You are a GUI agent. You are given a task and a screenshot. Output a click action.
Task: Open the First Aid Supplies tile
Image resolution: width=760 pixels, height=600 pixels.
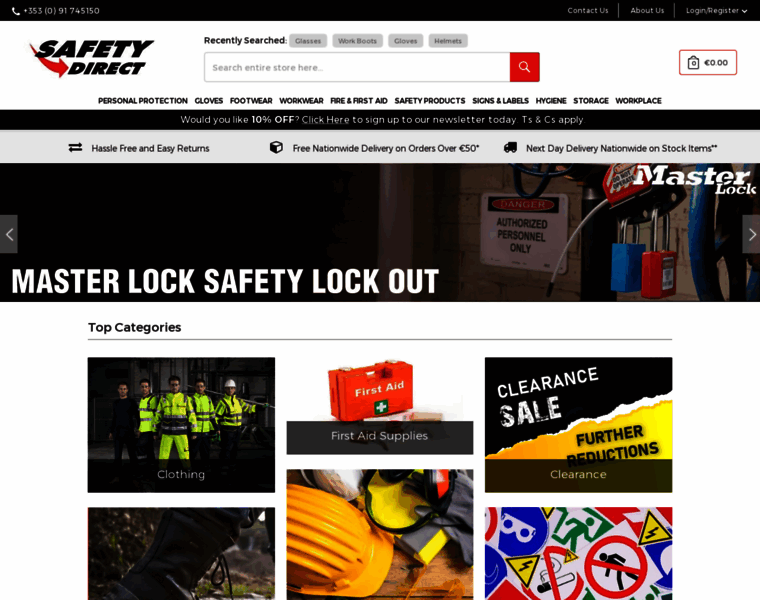[380, 406]
